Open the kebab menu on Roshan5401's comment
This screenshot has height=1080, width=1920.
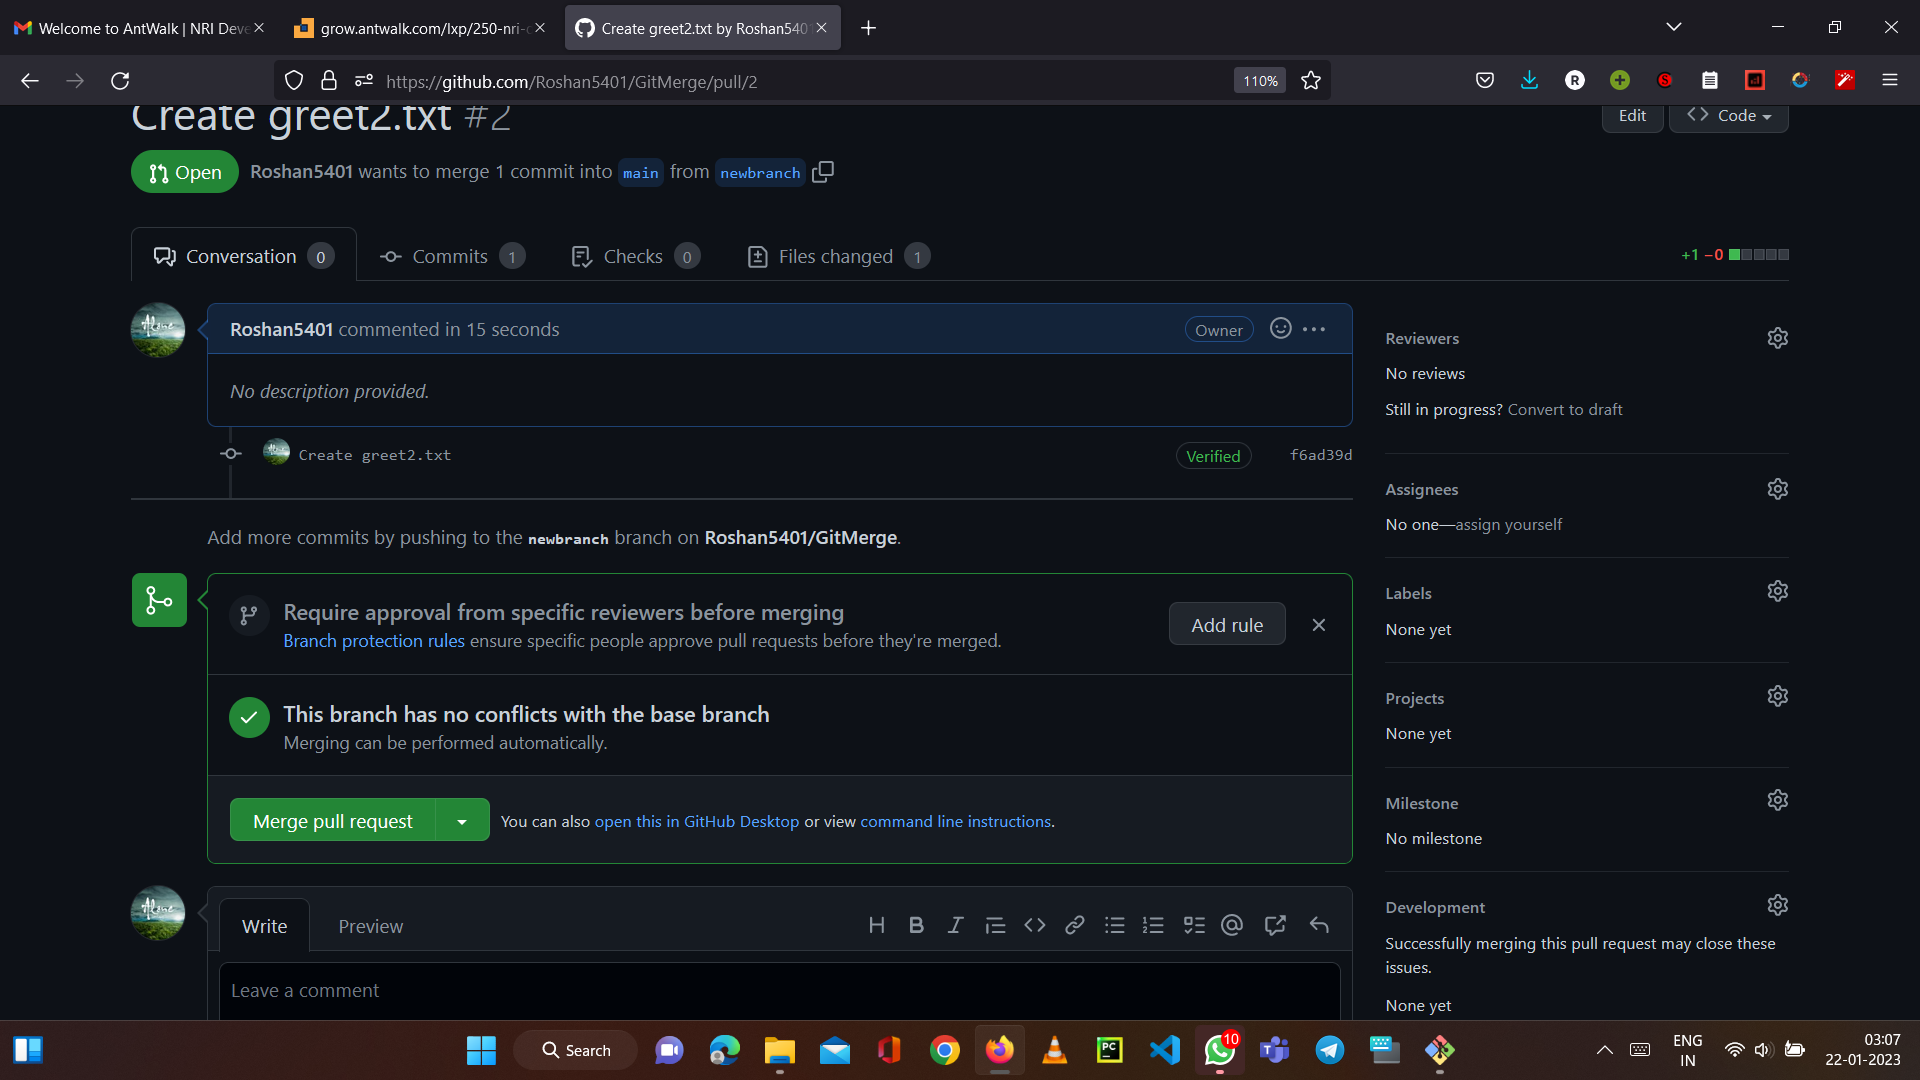(1313, 328)
